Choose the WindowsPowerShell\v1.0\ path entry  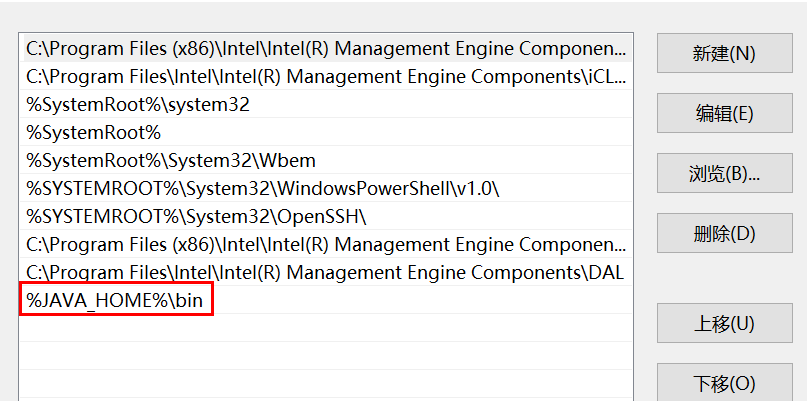tap(262, 188)
